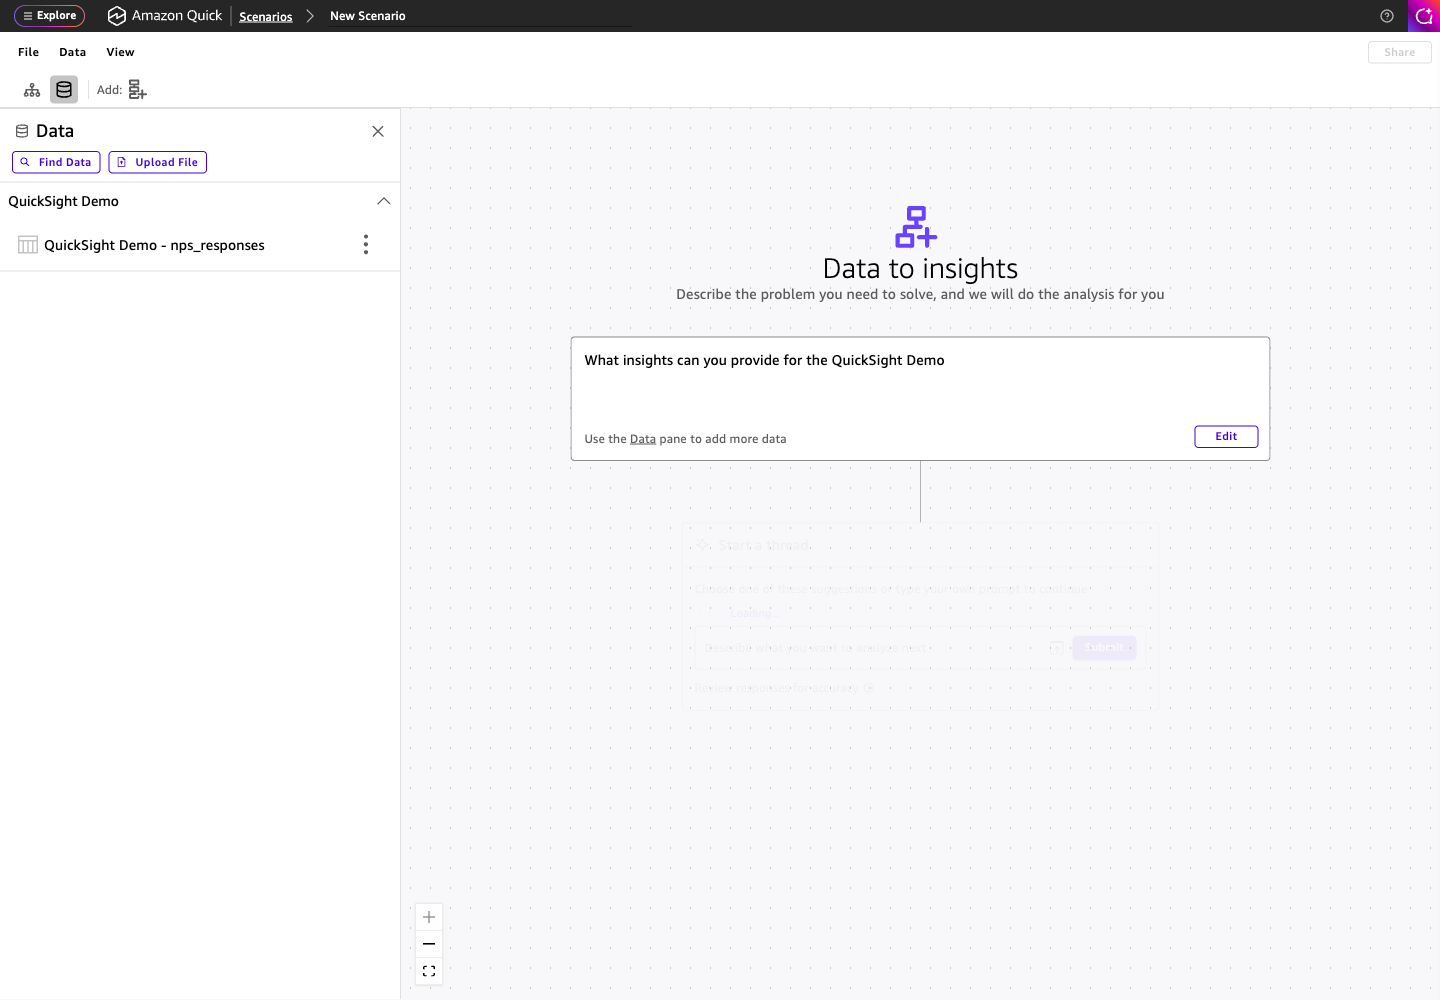The height and width of the screenshot is (1000, 1440).
Task: Open options for nps_responses dataset
Action: [366, 245]
